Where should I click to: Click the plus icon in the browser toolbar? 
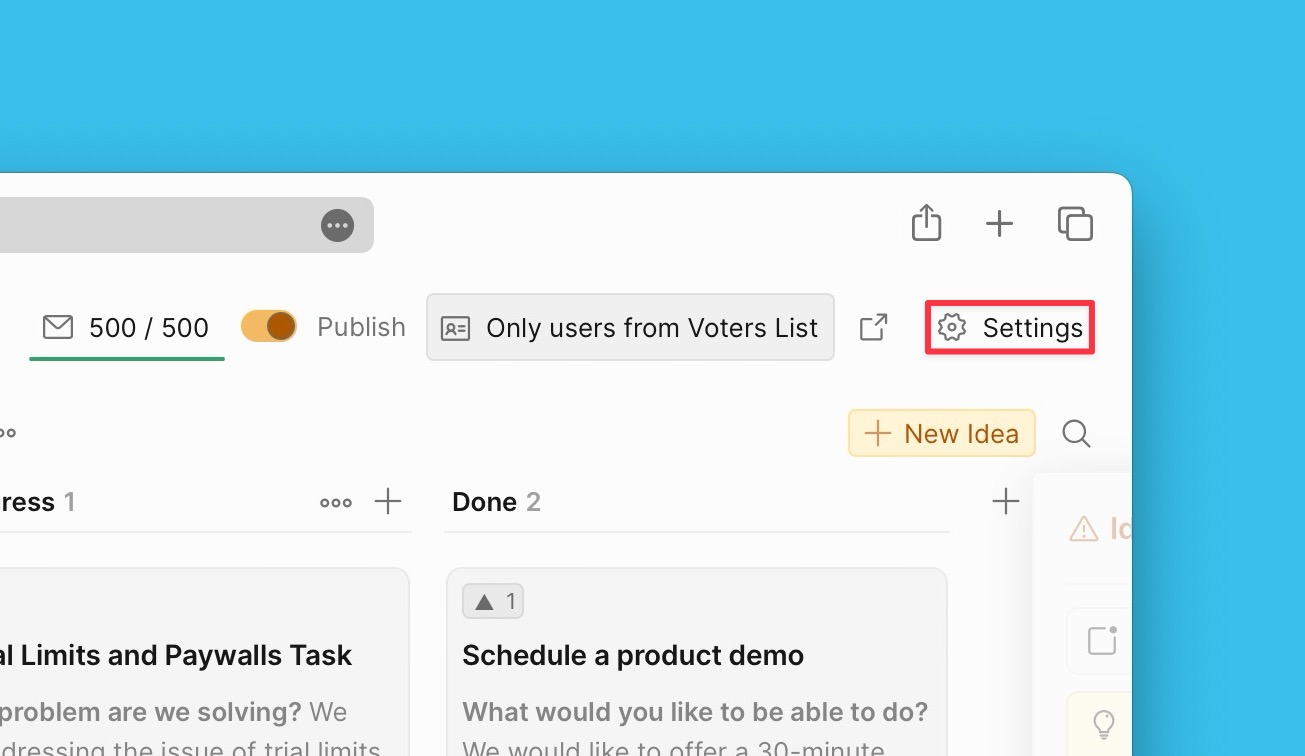tap(999, 224)
